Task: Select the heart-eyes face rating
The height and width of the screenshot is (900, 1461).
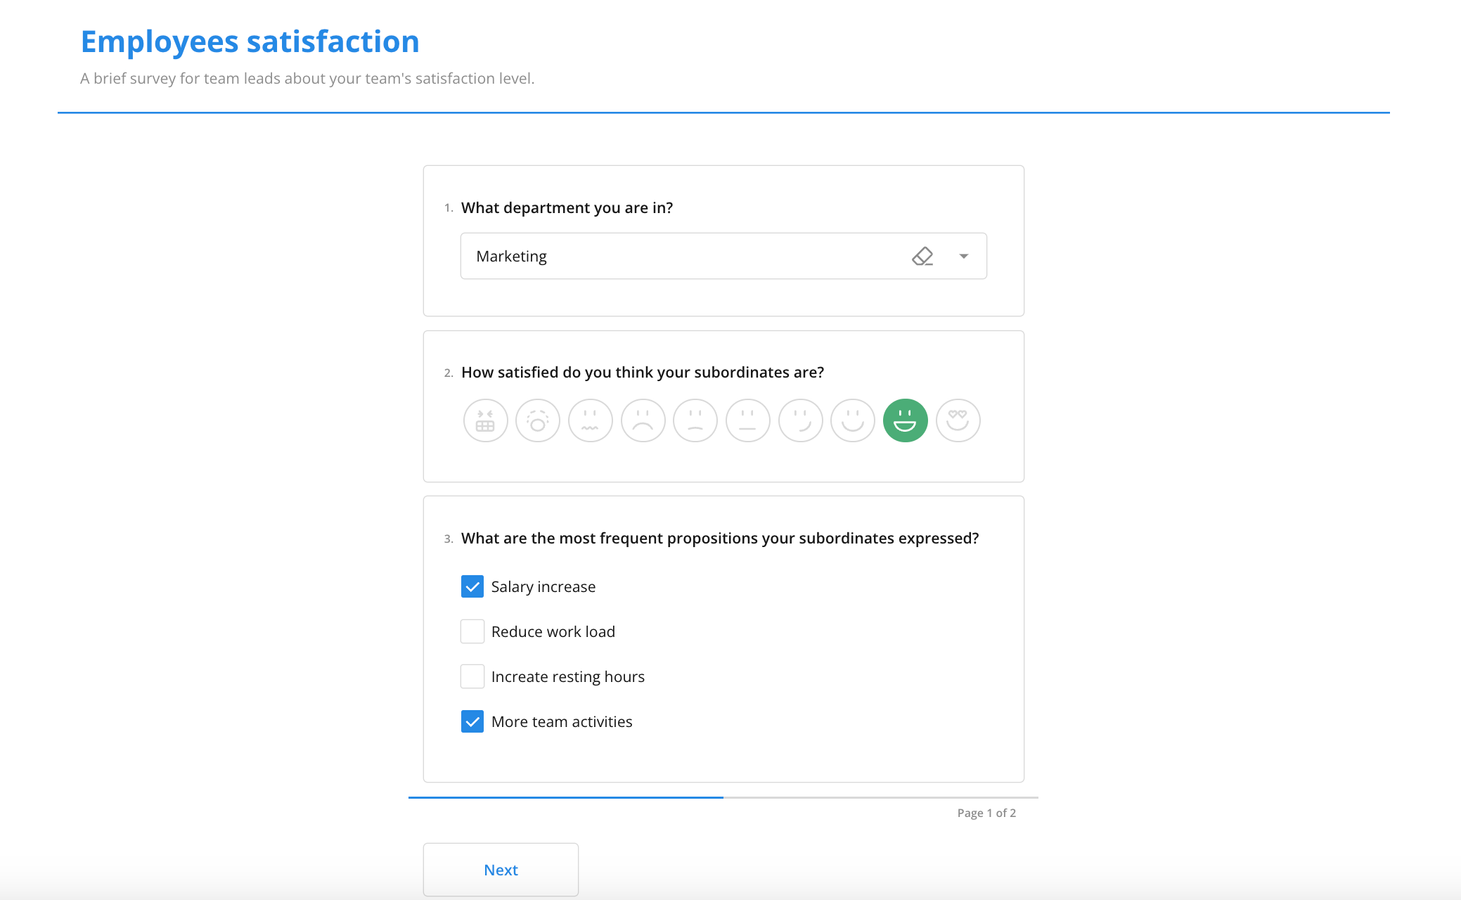Action: pyautogui.click(x=958, y=420)
